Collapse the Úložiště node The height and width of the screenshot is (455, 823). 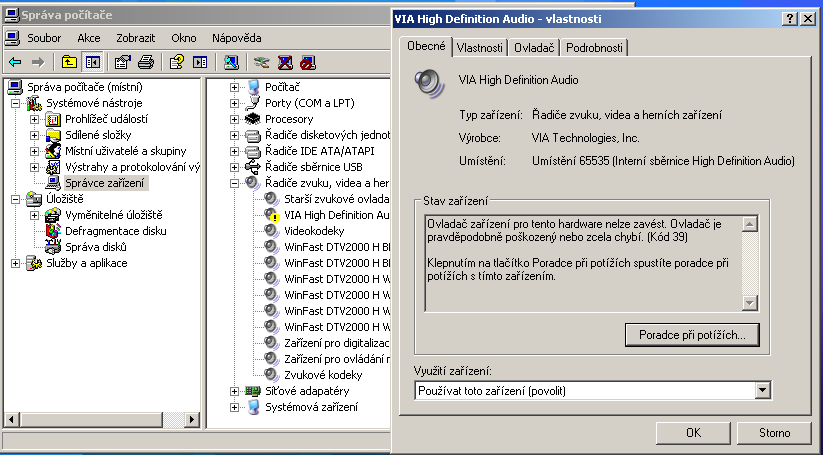point(16,199)
